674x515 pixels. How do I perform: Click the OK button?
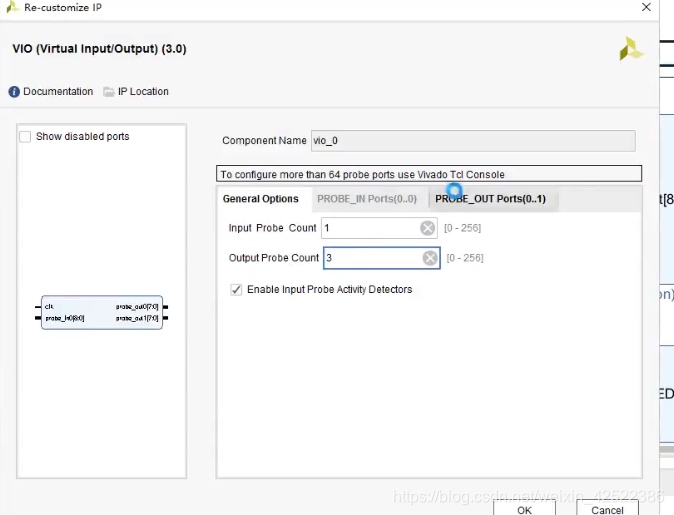(x=524, y=510)
